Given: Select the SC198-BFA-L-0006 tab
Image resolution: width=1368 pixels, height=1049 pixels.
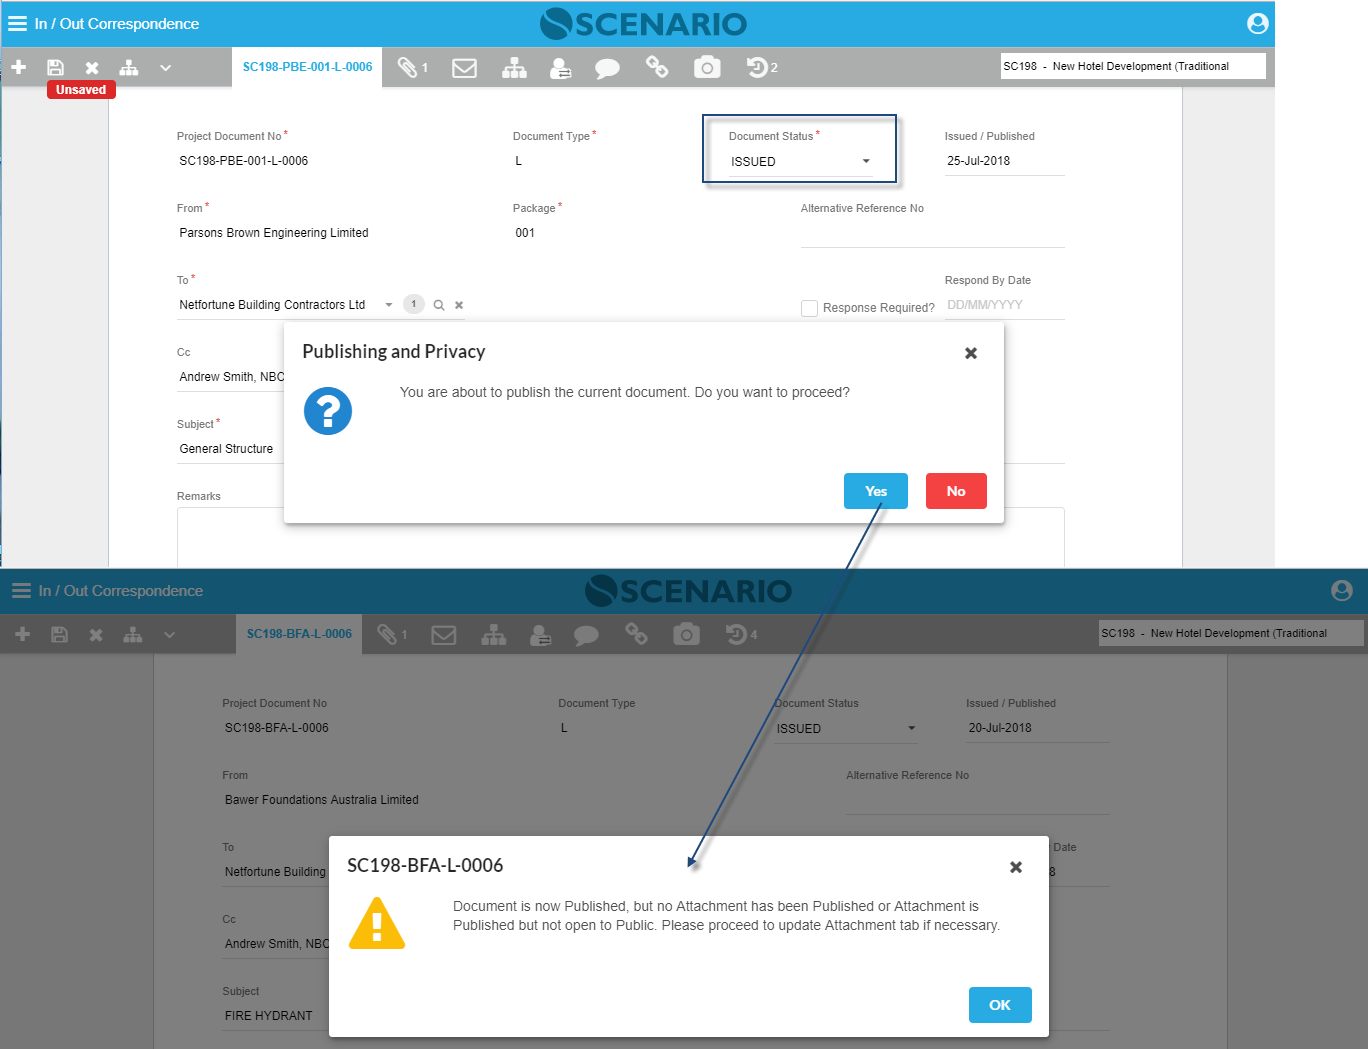Looking at the screenshot, I should click(298, 633).
